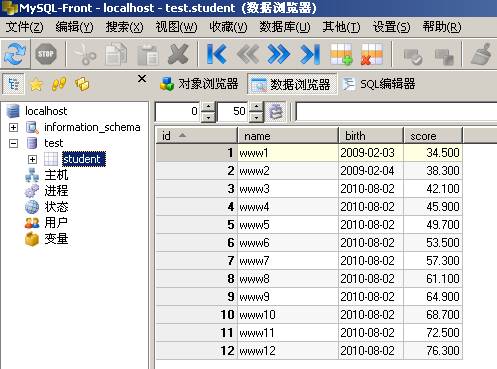Click the insert record icon with green plus
The height and width of the screenshot is (369, 497).
pos(341,54)
